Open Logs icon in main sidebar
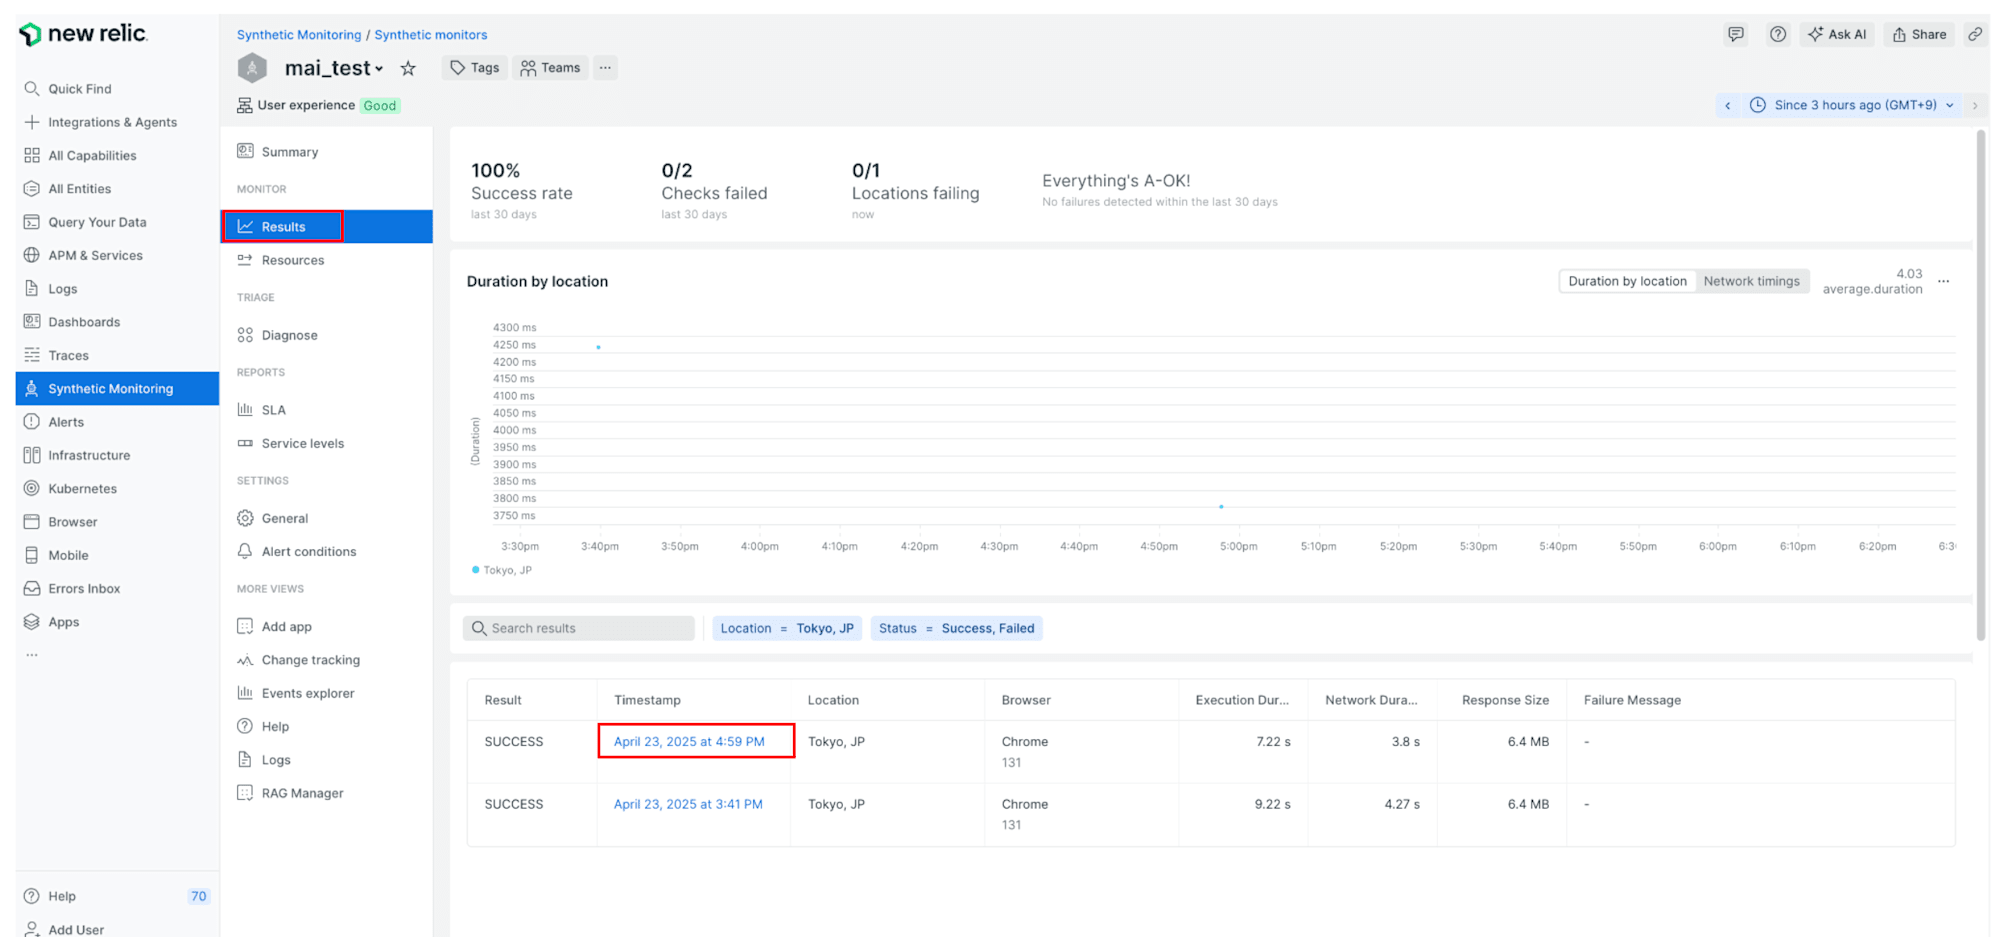The height and width of the screenshot is (937, 2000). click(x=32, y=288)
